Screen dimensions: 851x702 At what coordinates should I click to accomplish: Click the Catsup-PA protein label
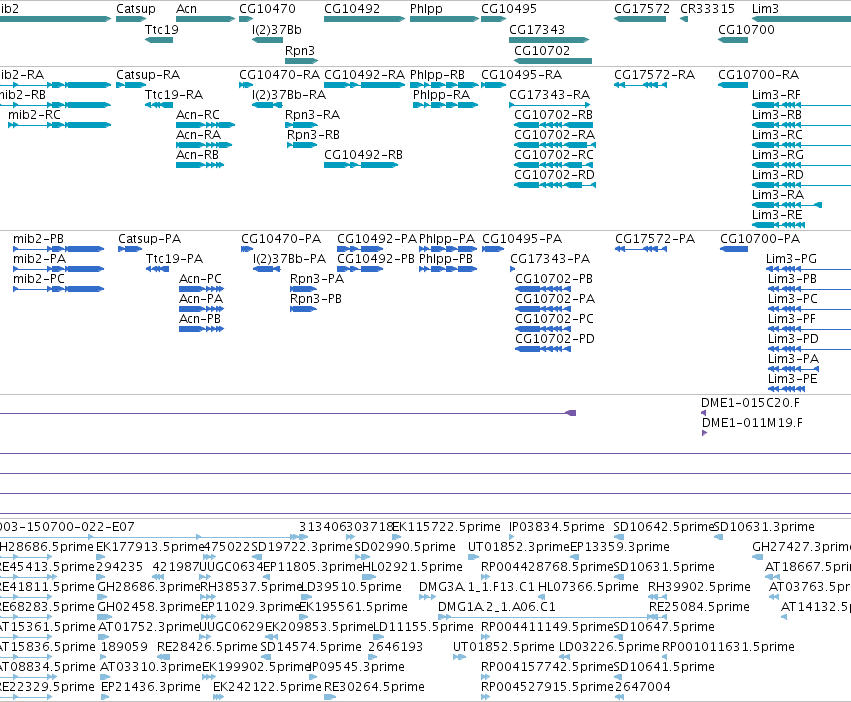[x=150, y=238]
